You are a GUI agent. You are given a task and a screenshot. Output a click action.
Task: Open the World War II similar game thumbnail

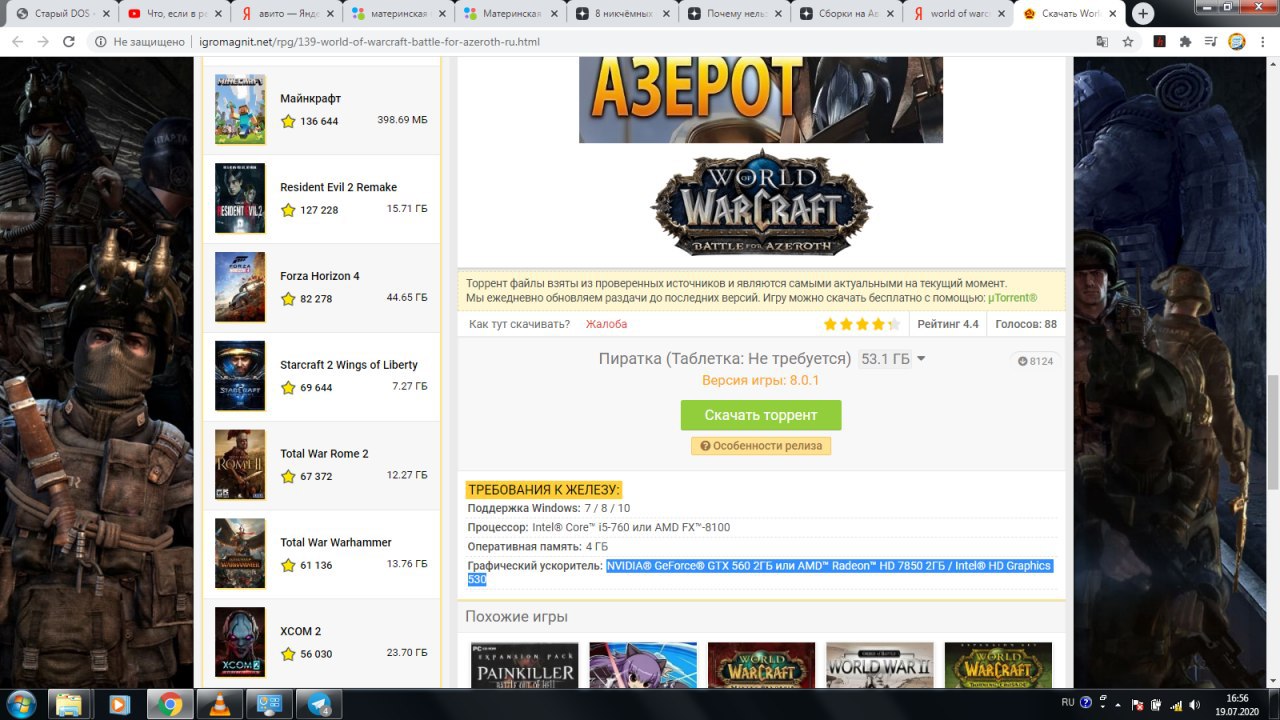(880, 665)
